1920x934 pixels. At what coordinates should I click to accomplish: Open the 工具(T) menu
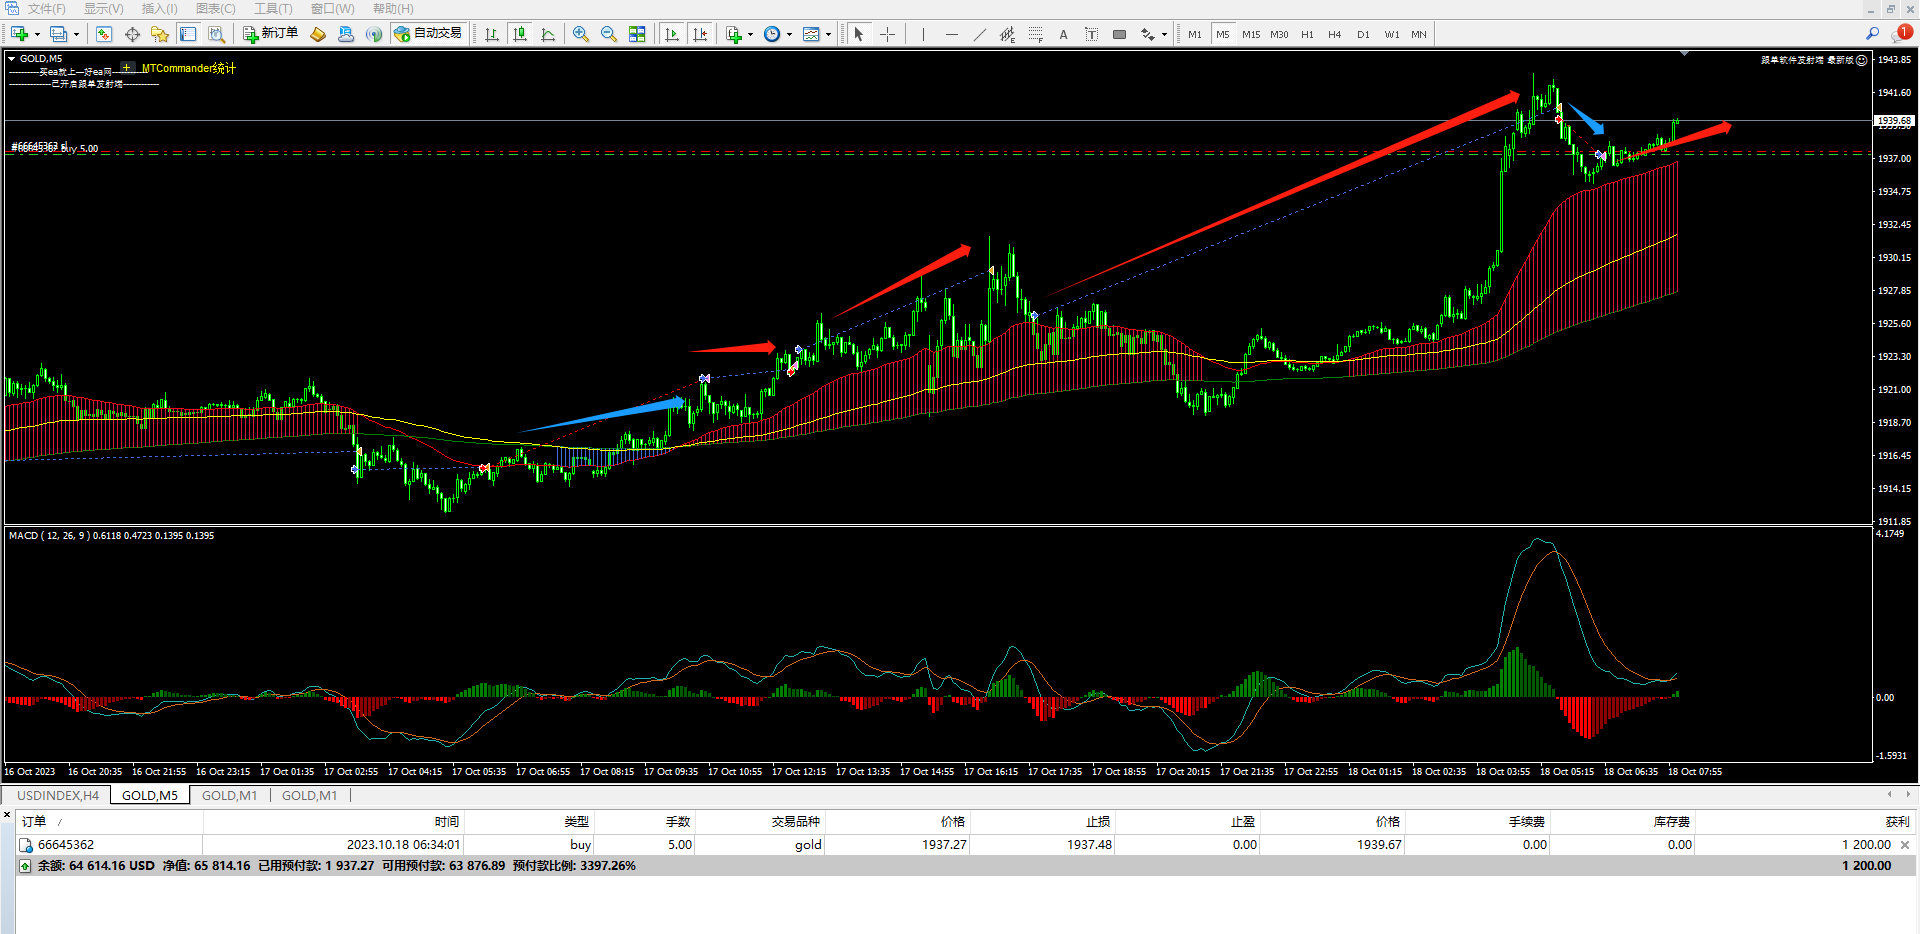click(273, 9)
